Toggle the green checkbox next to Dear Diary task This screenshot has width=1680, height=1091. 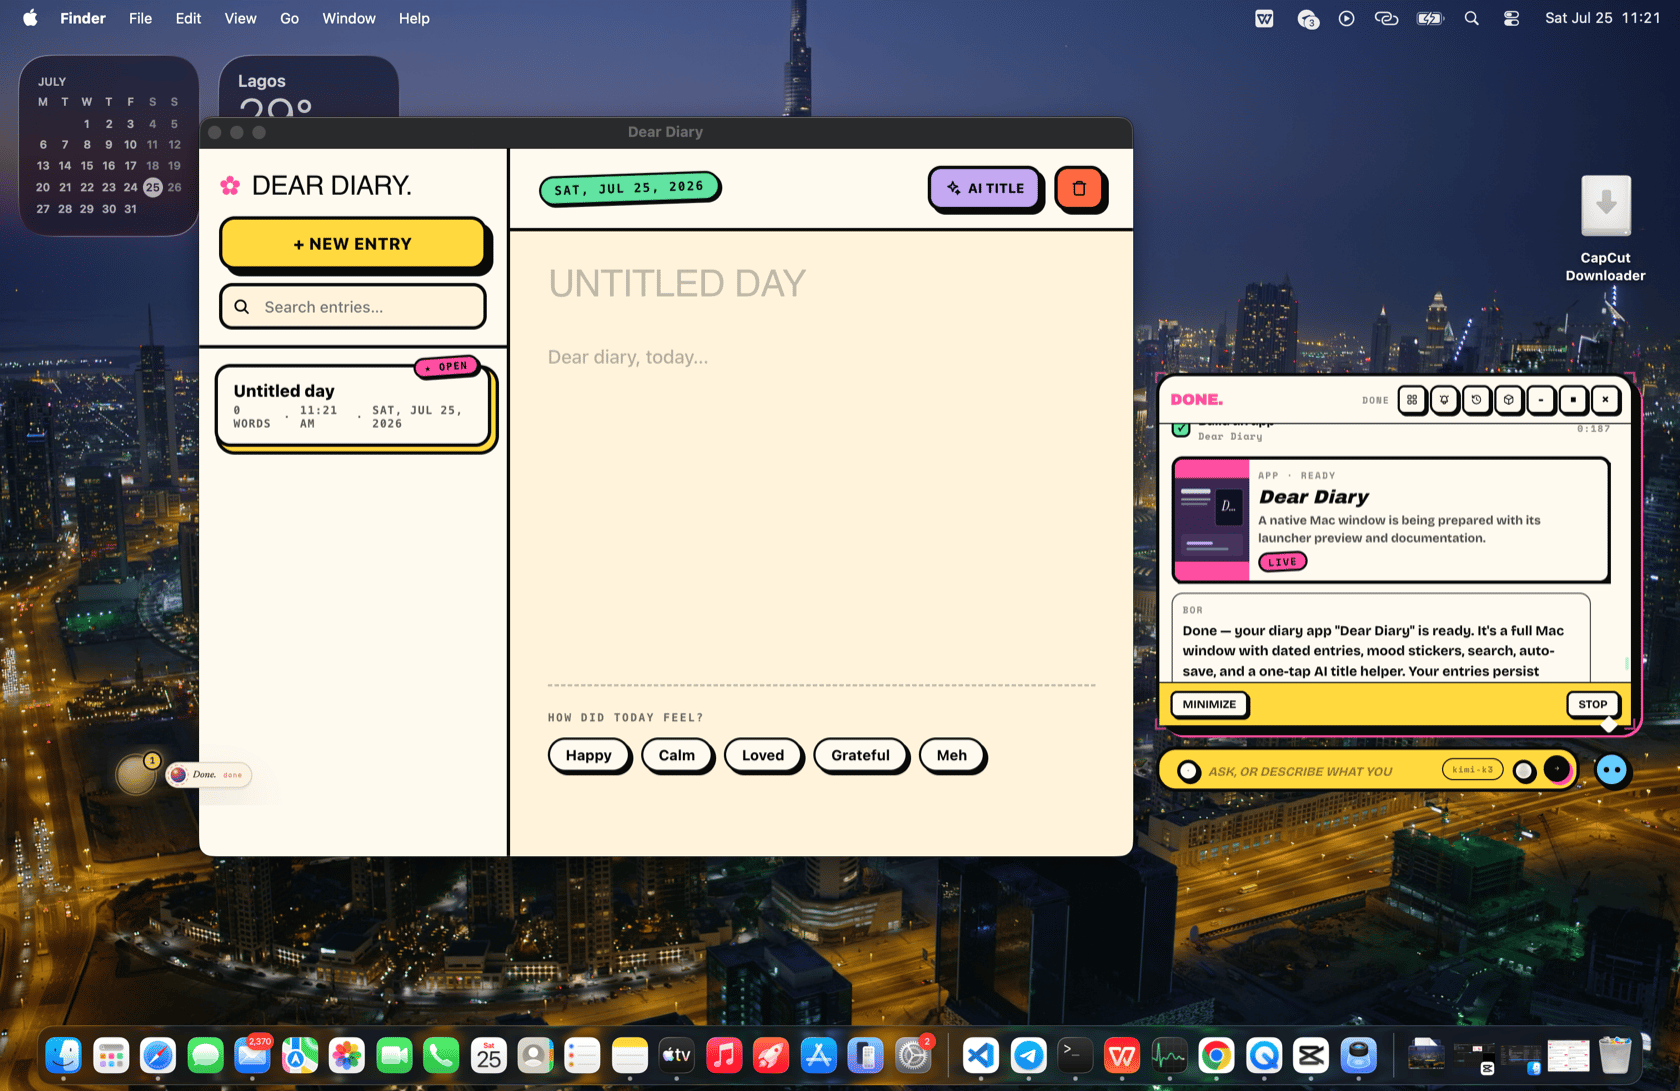1181,430
